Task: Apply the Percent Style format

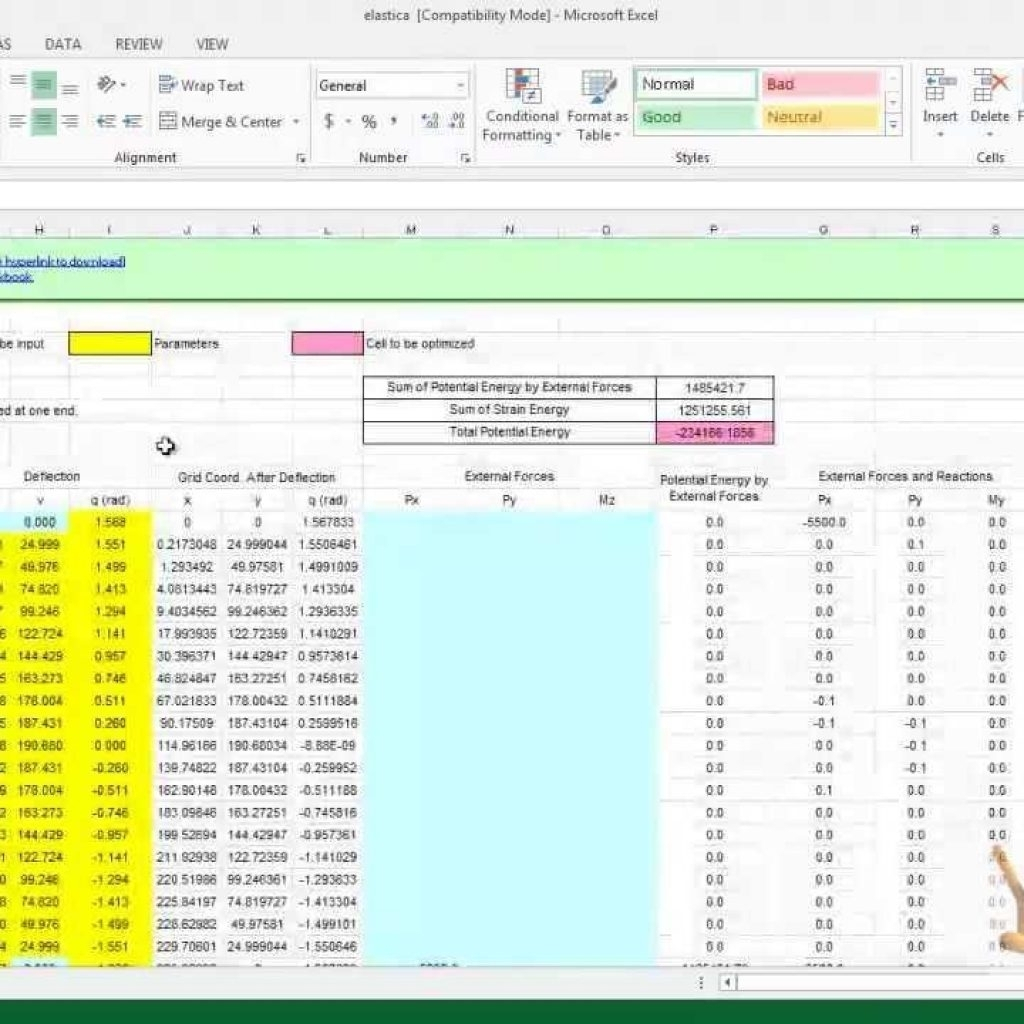Action: 367,122
